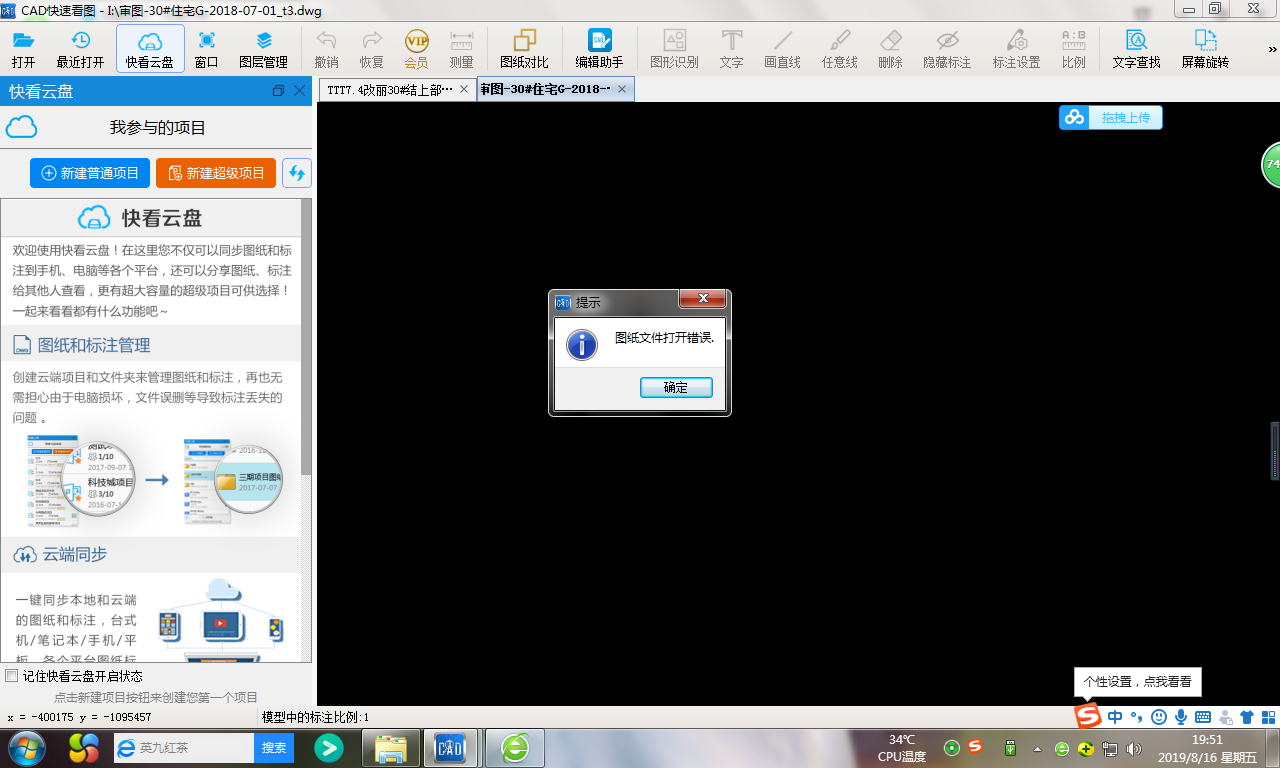Select the 图形识别 tool
The width and height of the screenshot is (1280, 768).
pos(674,49)
